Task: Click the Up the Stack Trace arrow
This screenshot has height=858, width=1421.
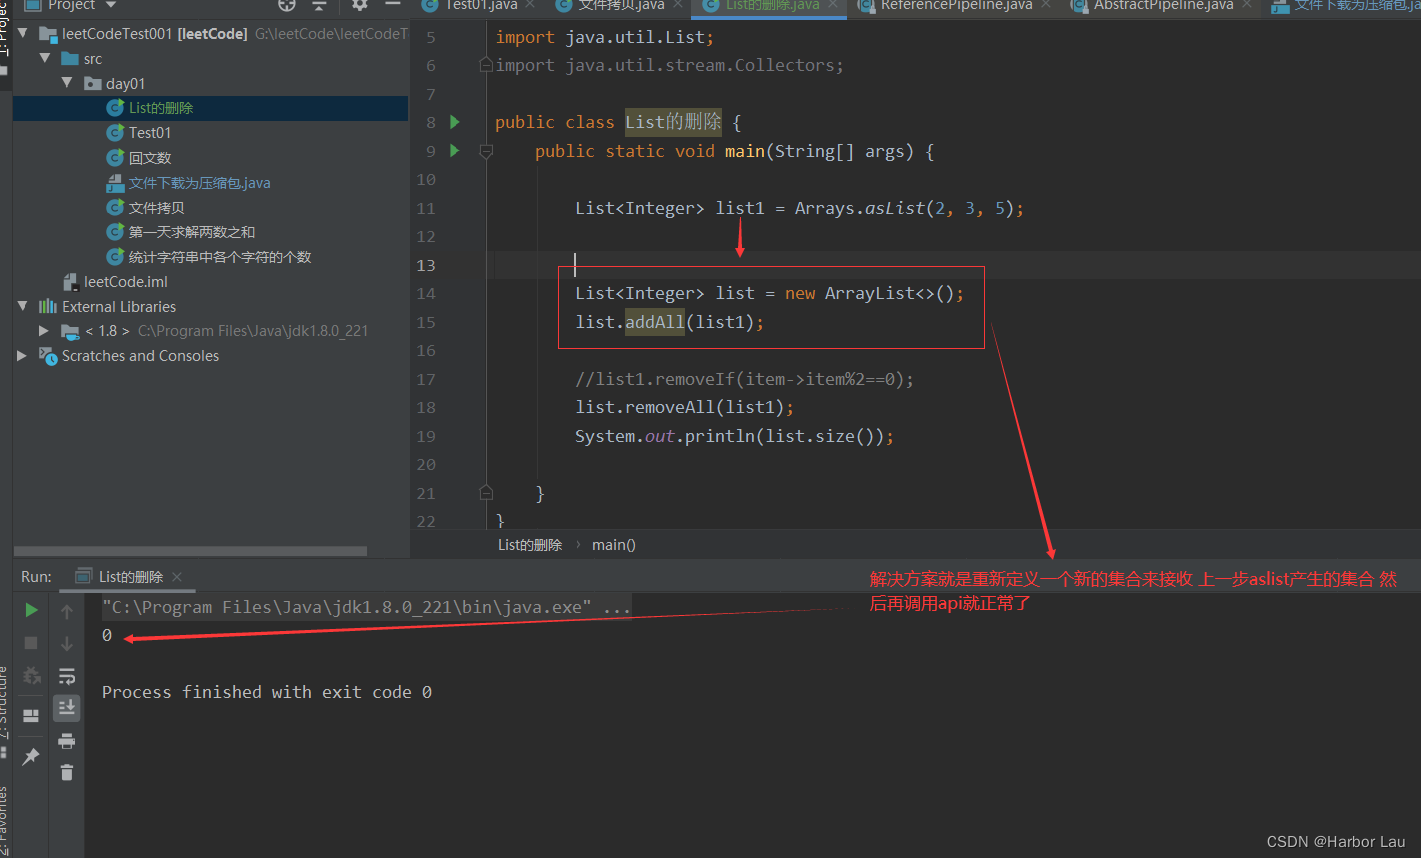Action: [67, 611]
